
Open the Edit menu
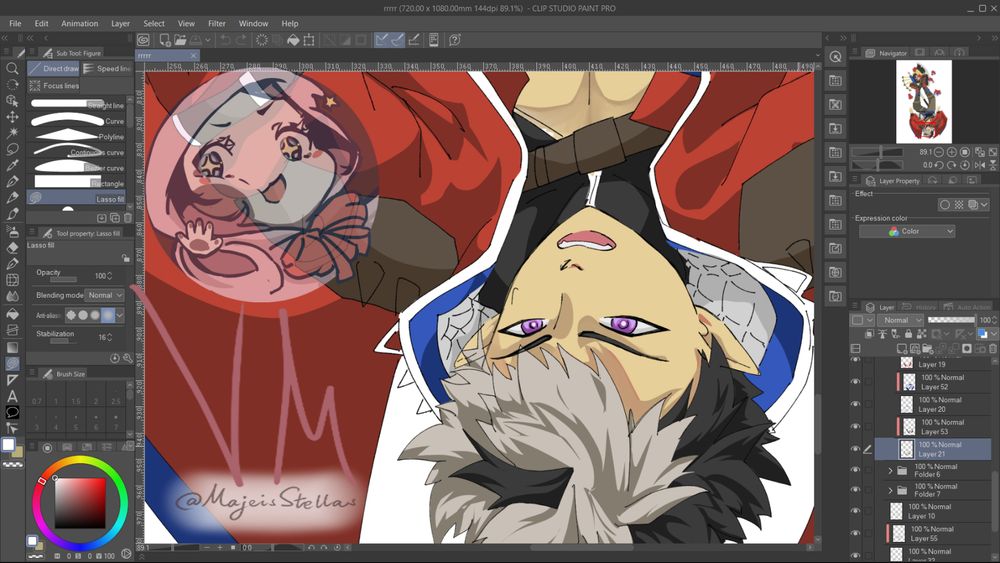(x=41, y=24)
